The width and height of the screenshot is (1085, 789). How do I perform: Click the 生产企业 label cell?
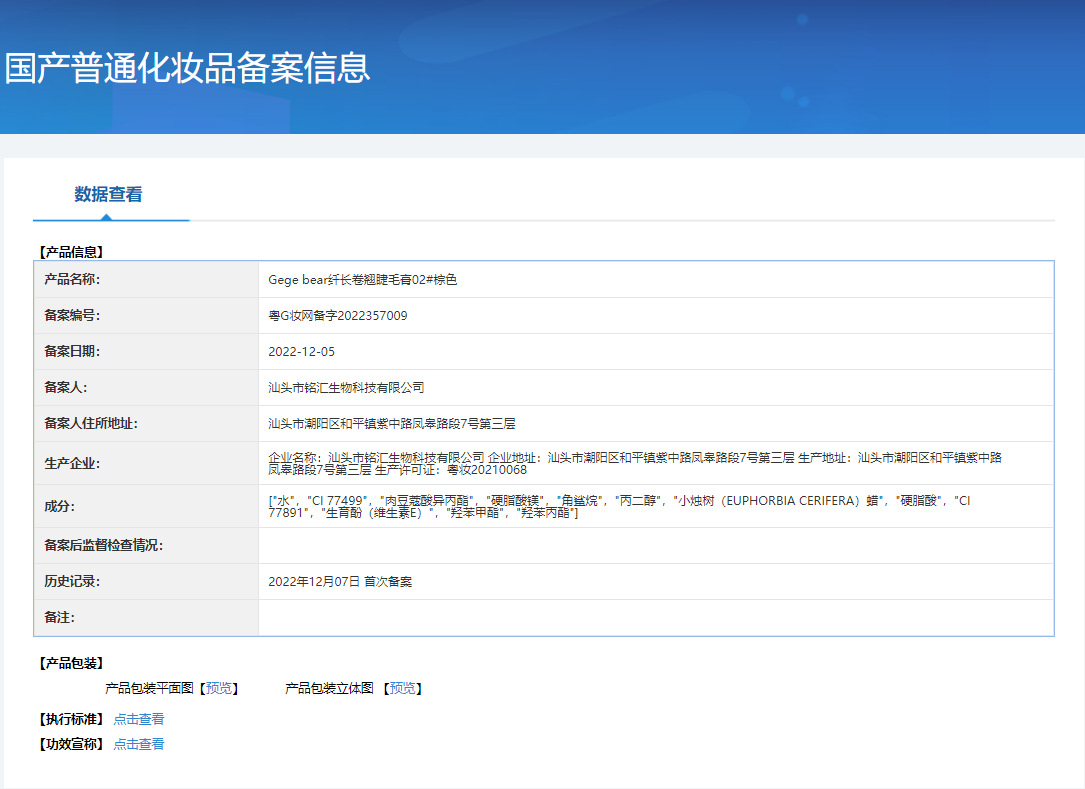tap(147, 464)
